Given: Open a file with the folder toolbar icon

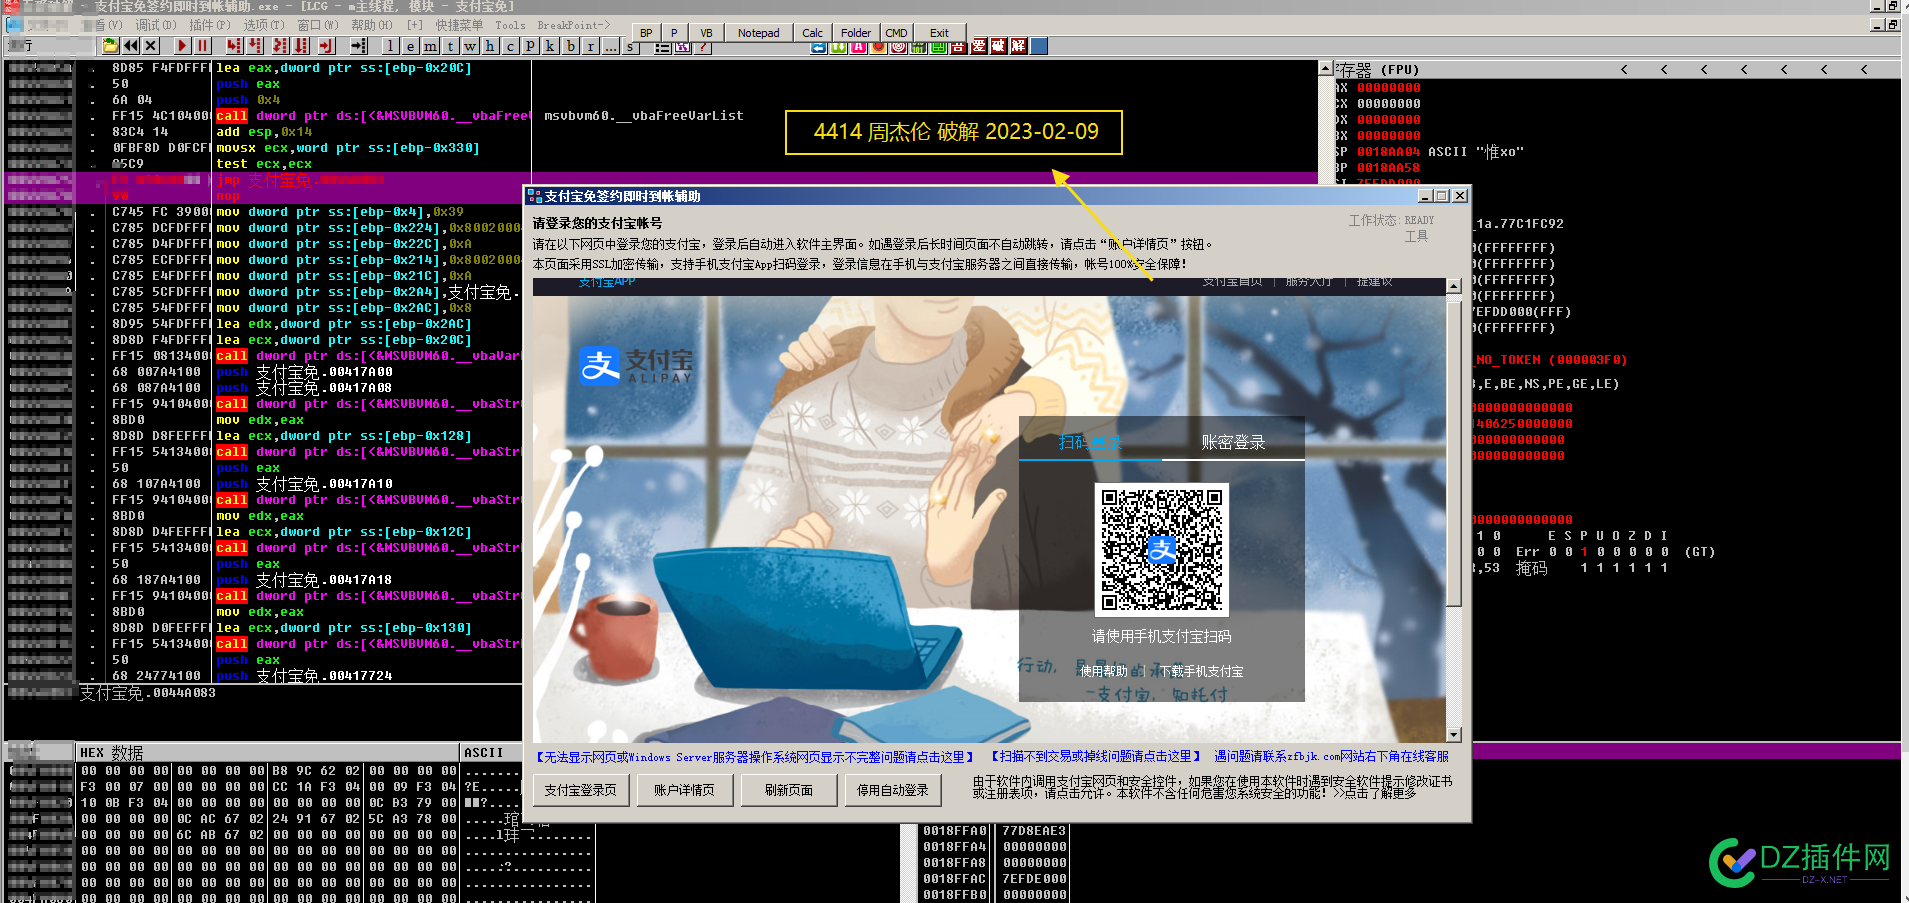Looking at the screenshot, I should 110,46.
